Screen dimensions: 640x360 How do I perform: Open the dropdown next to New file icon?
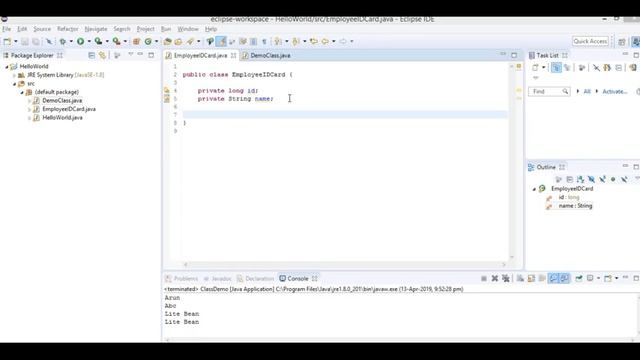pos(16,41)
